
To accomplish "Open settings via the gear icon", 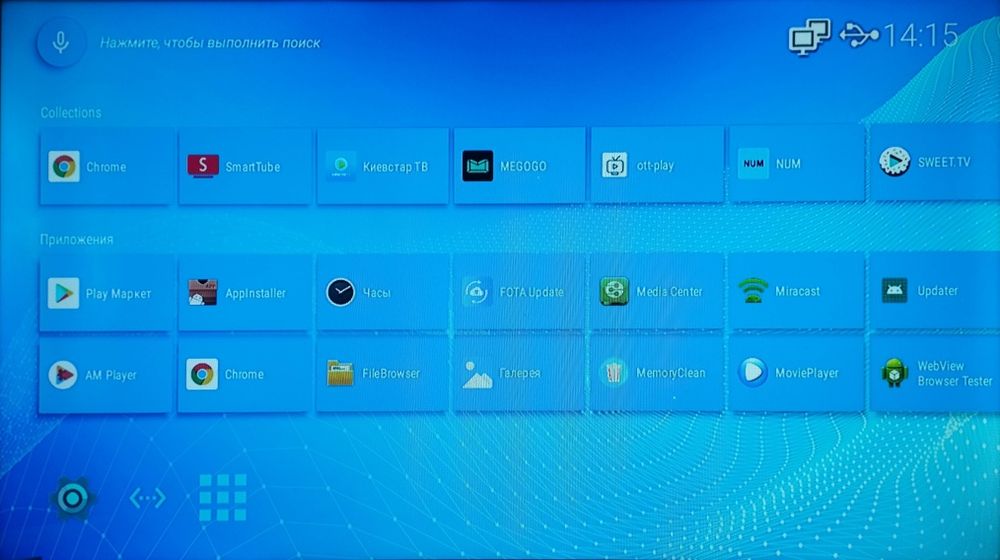I will [72, 498].
